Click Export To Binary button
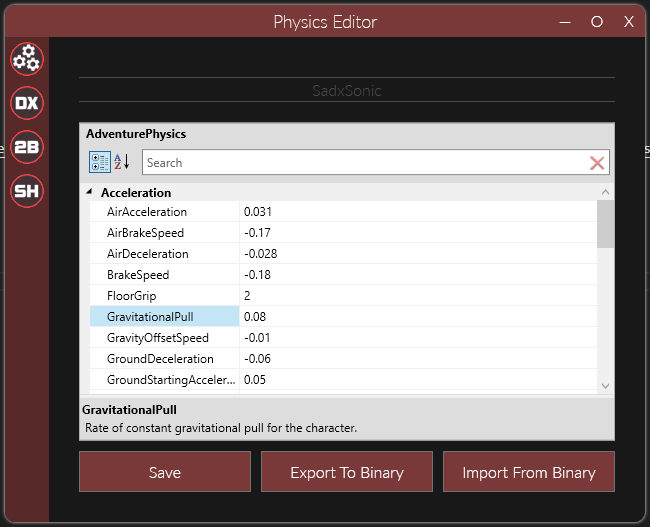Image resolution: width=650 pixels, height=527 pixels. [346, 472]
